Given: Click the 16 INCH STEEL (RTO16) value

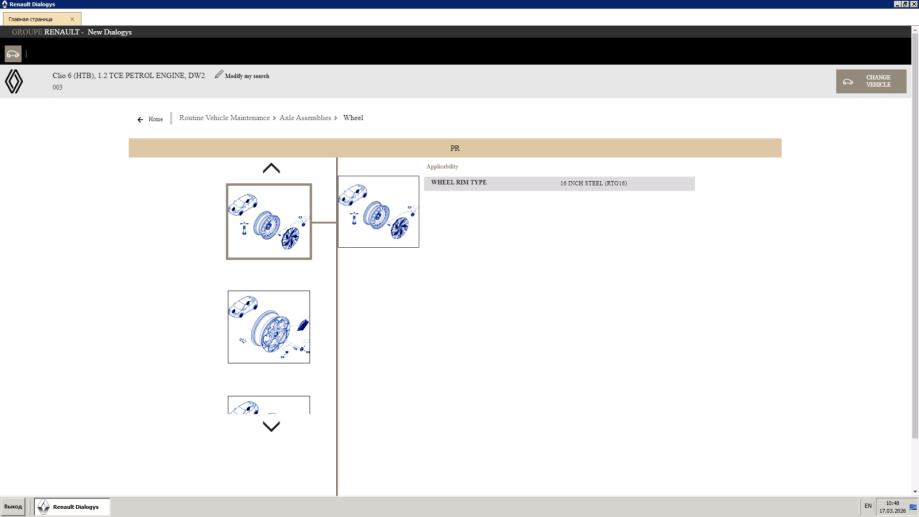Looking at the screenshot, I should 593,183.
